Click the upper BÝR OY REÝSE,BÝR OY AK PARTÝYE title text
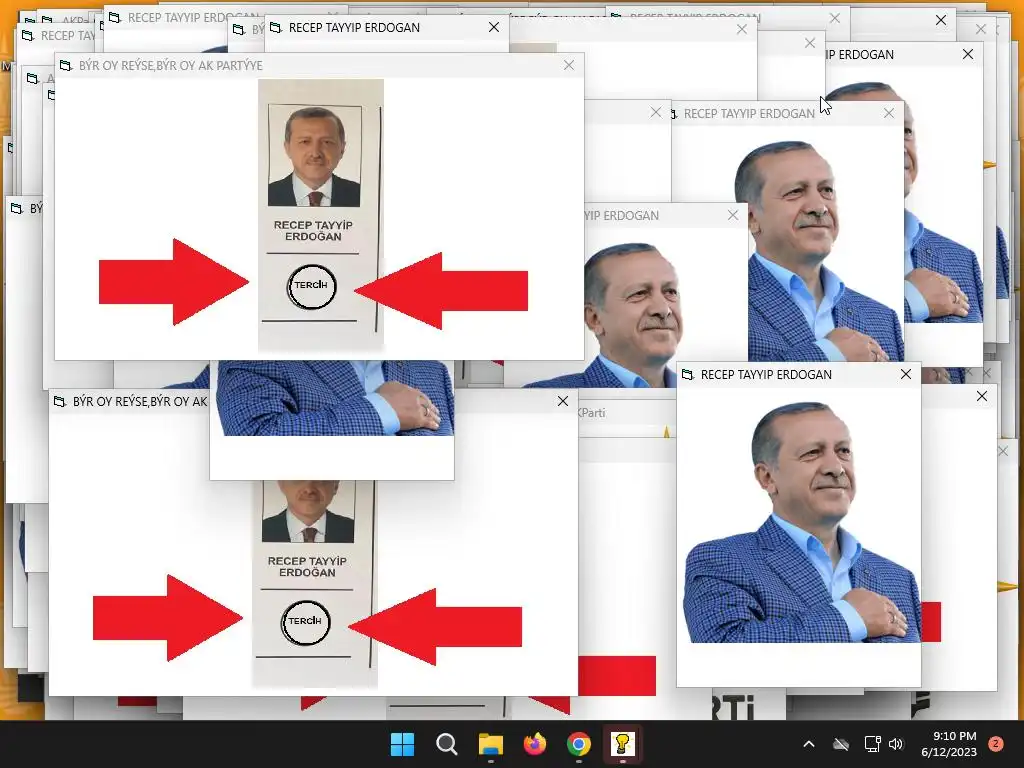1024x768 pixels. [x=170, y=65]
